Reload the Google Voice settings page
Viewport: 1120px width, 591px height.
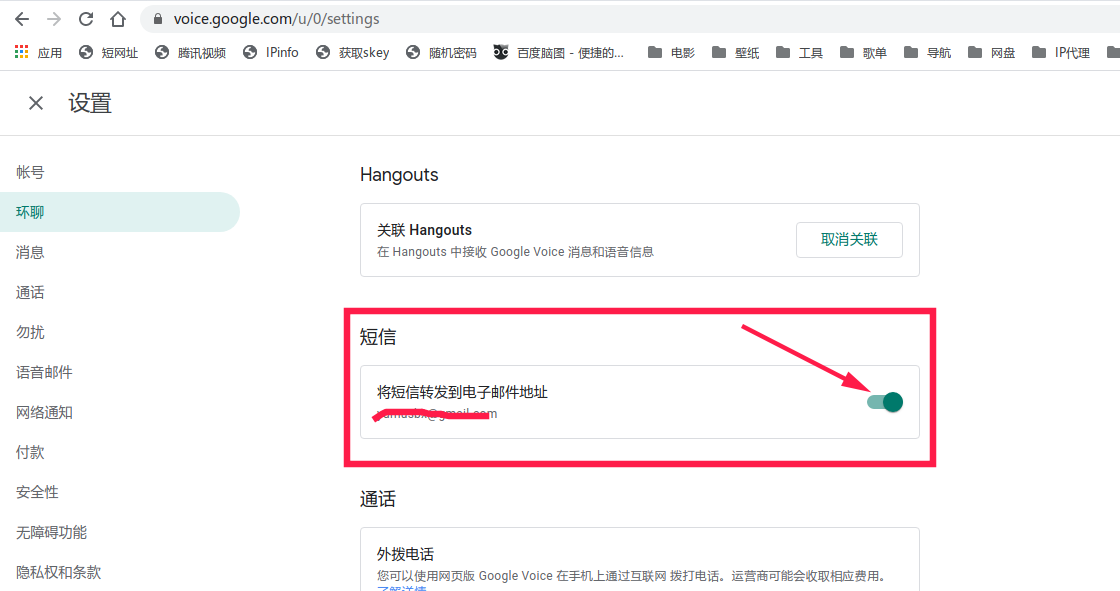click(86, 19)
